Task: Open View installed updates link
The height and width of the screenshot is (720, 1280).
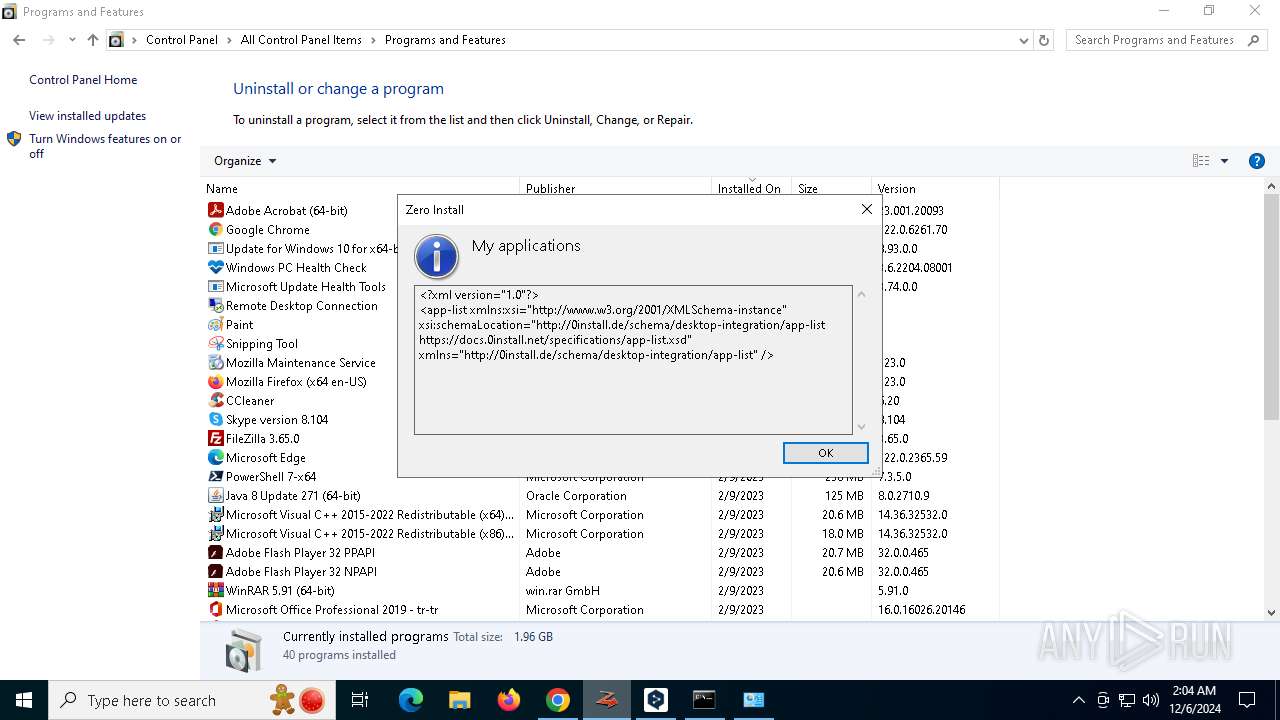Action: point(87,116)
